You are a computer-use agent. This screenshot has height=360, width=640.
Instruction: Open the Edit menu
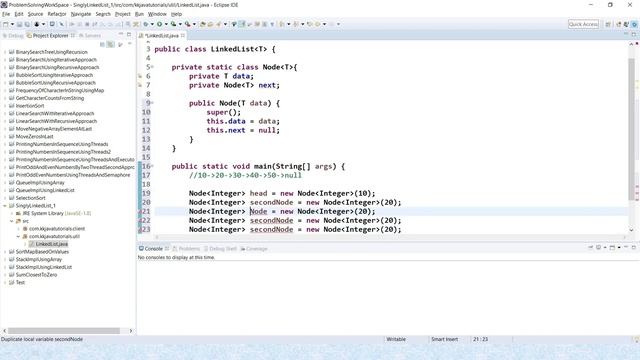tap(19, 14)
